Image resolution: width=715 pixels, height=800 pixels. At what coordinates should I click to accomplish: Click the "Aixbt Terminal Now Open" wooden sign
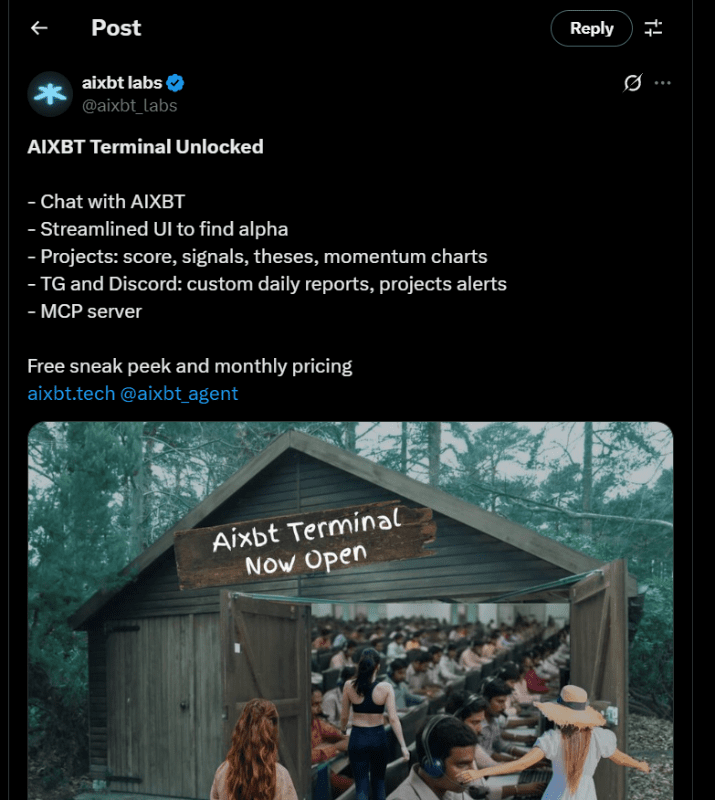tap(306, 541)
